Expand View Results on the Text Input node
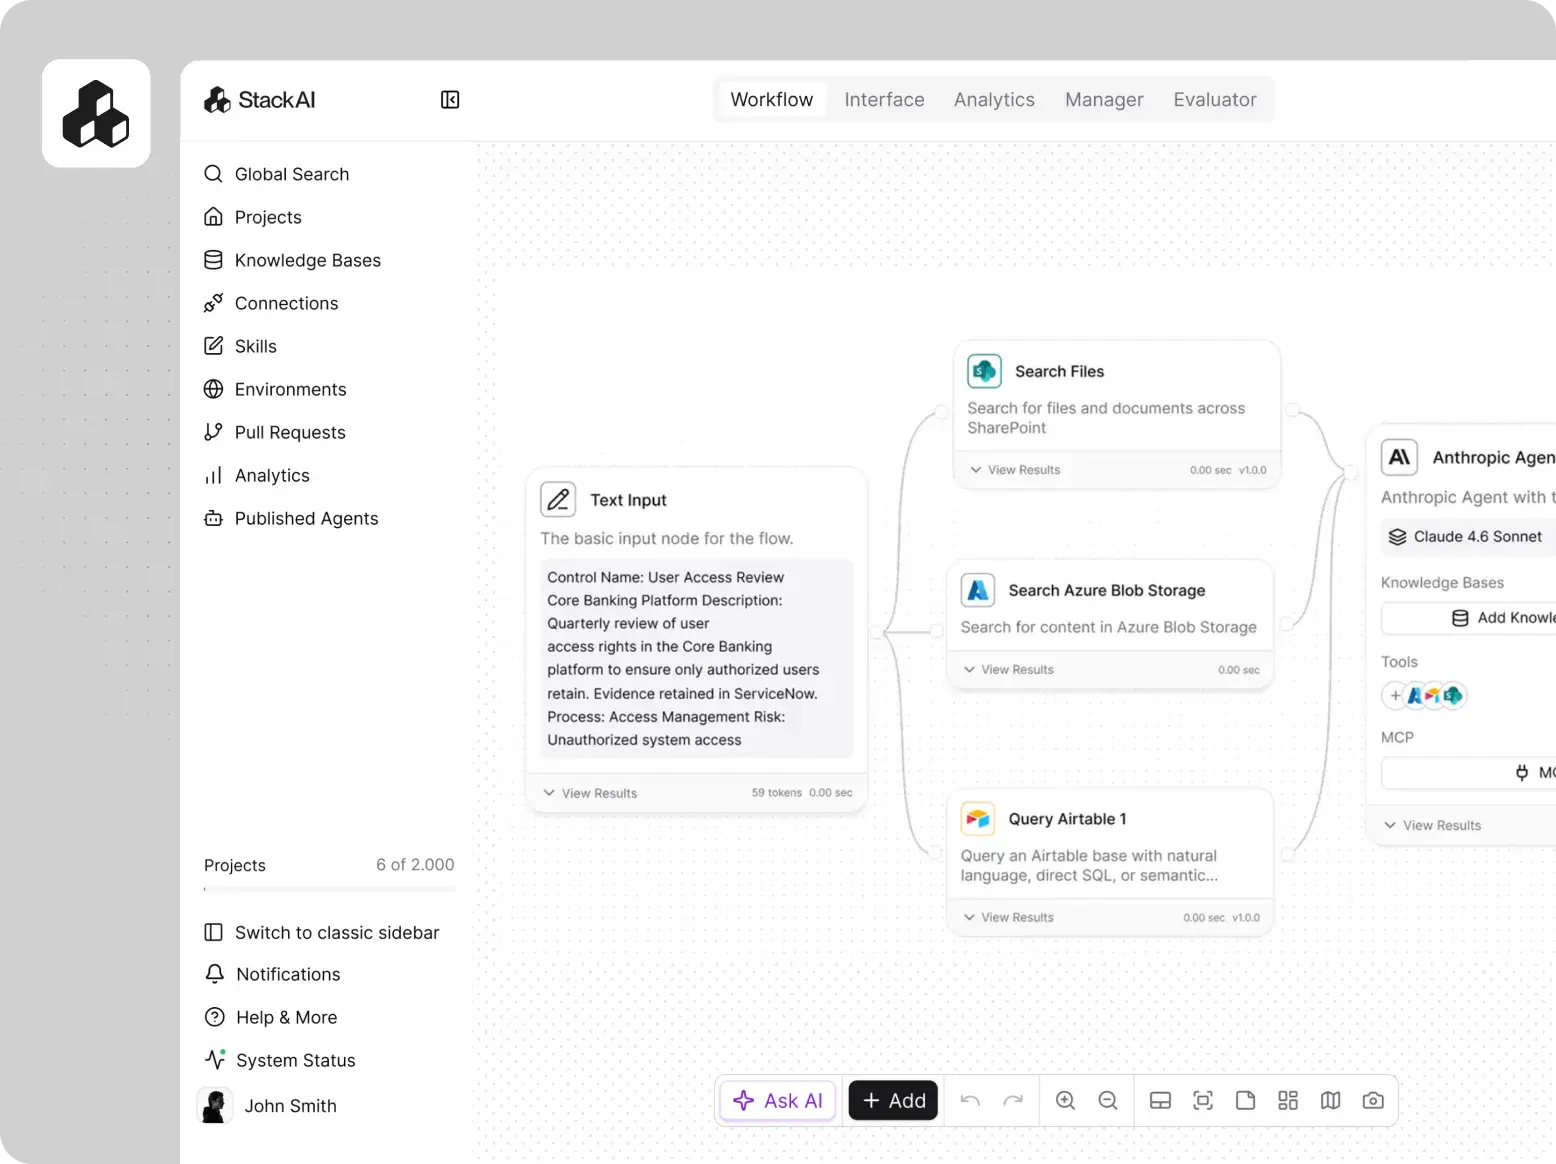The height and width of the screenshot is (1164, 1556). 590,793
